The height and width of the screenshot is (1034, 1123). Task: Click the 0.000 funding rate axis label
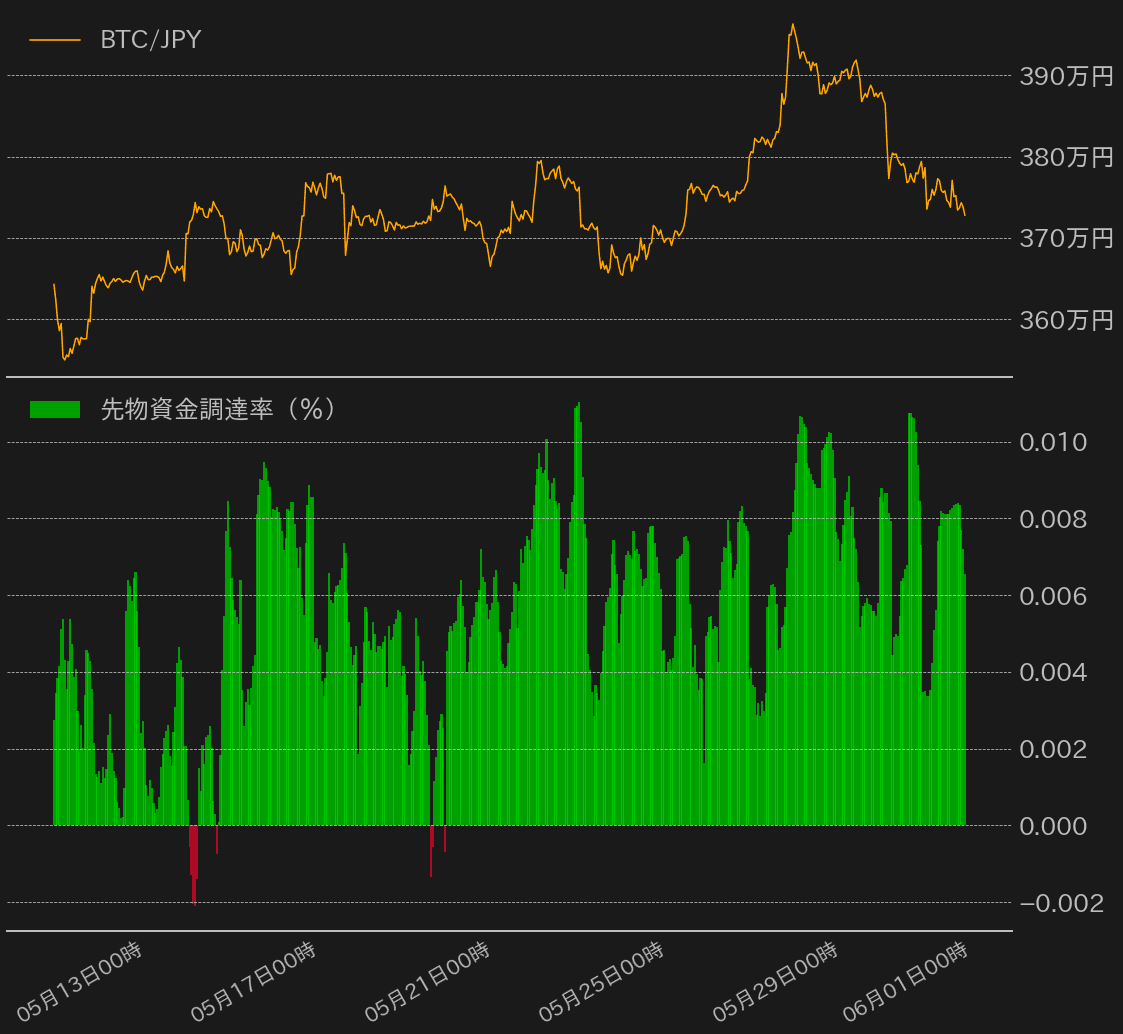pyautogui.click(x=1052, y=826)
